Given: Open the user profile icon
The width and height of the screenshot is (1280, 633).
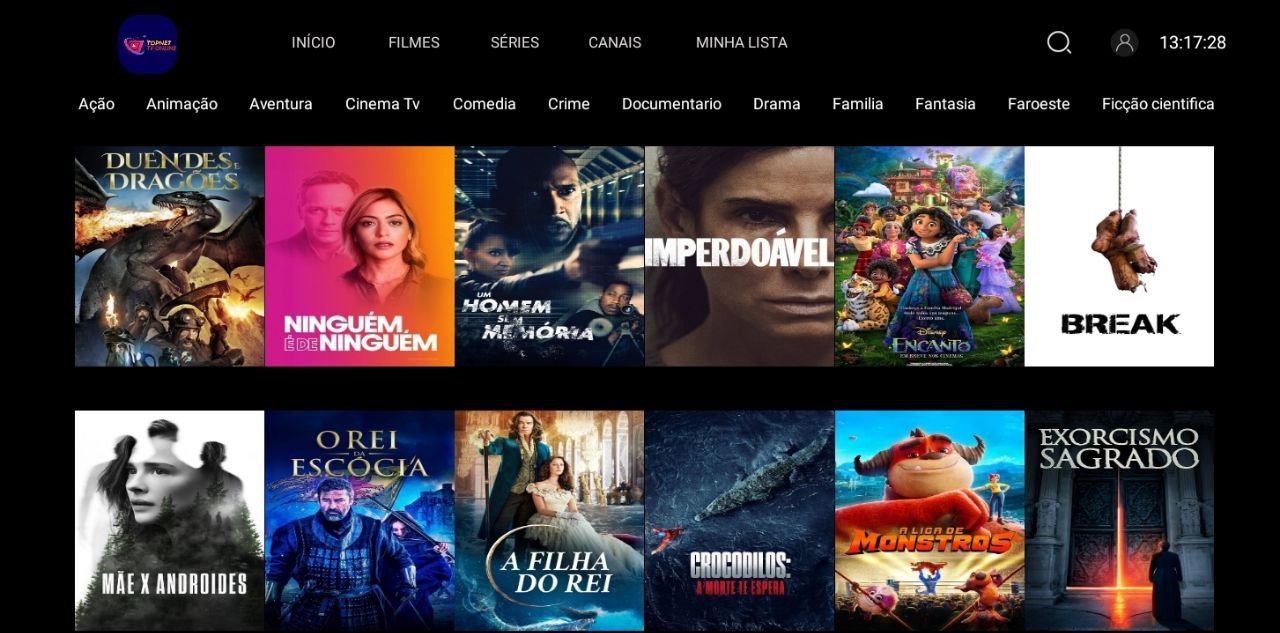Looking at the screenshot, I should [x=1124, y=43].
